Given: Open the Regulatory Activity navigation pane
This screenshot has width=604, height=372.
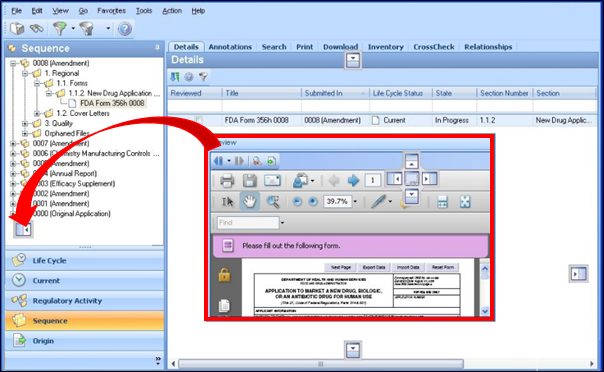Looking at the screenshot, I should 85,301.
